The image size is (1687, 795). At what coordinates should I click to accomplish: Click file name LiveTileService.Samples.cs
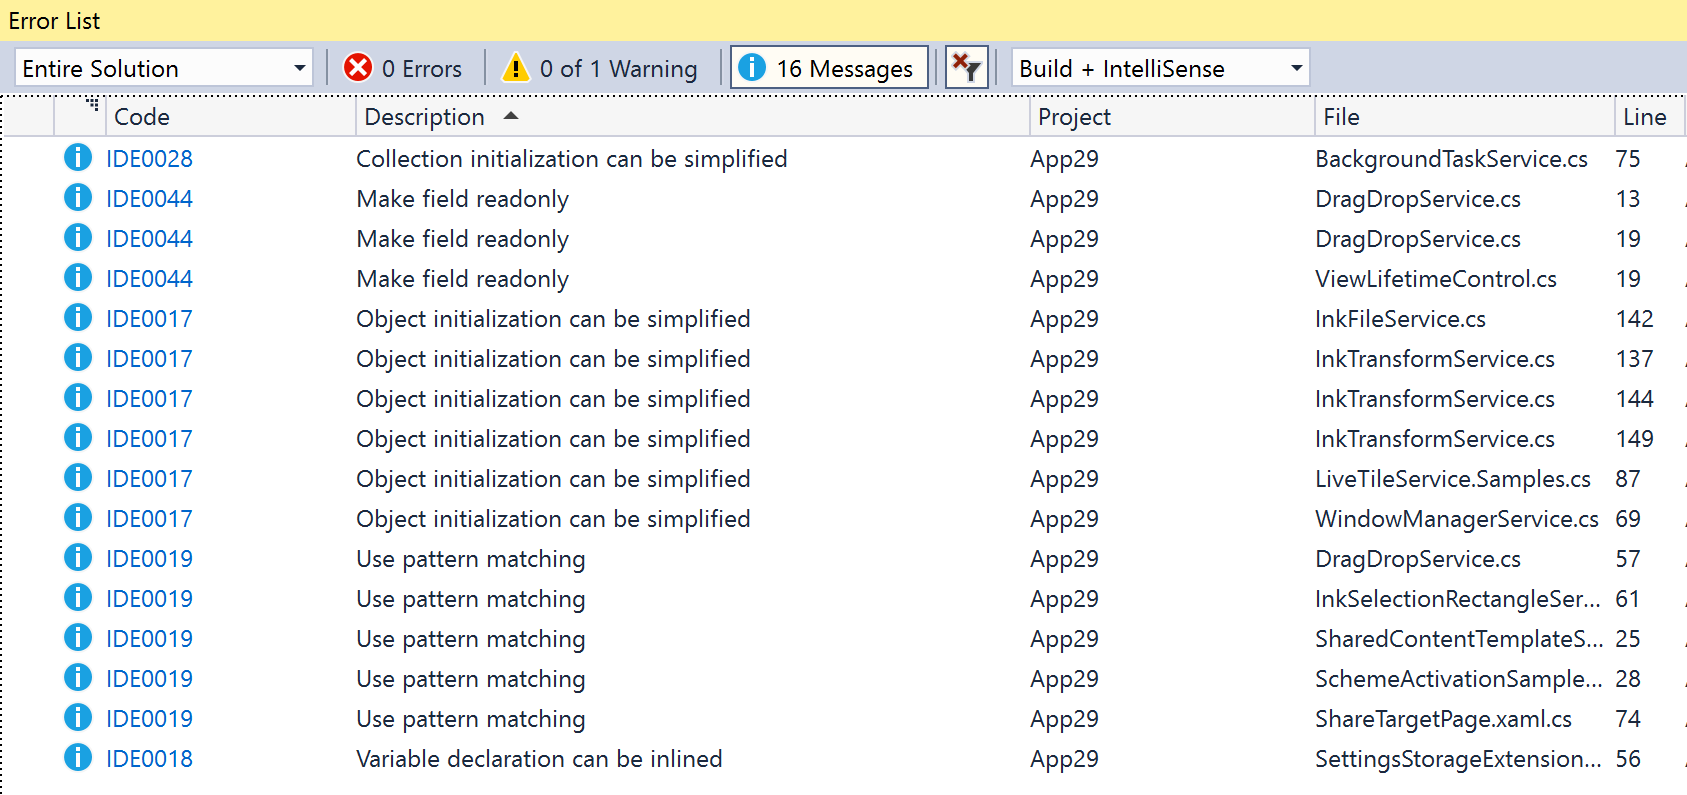pyautogui.click(x=1453, y=479)
